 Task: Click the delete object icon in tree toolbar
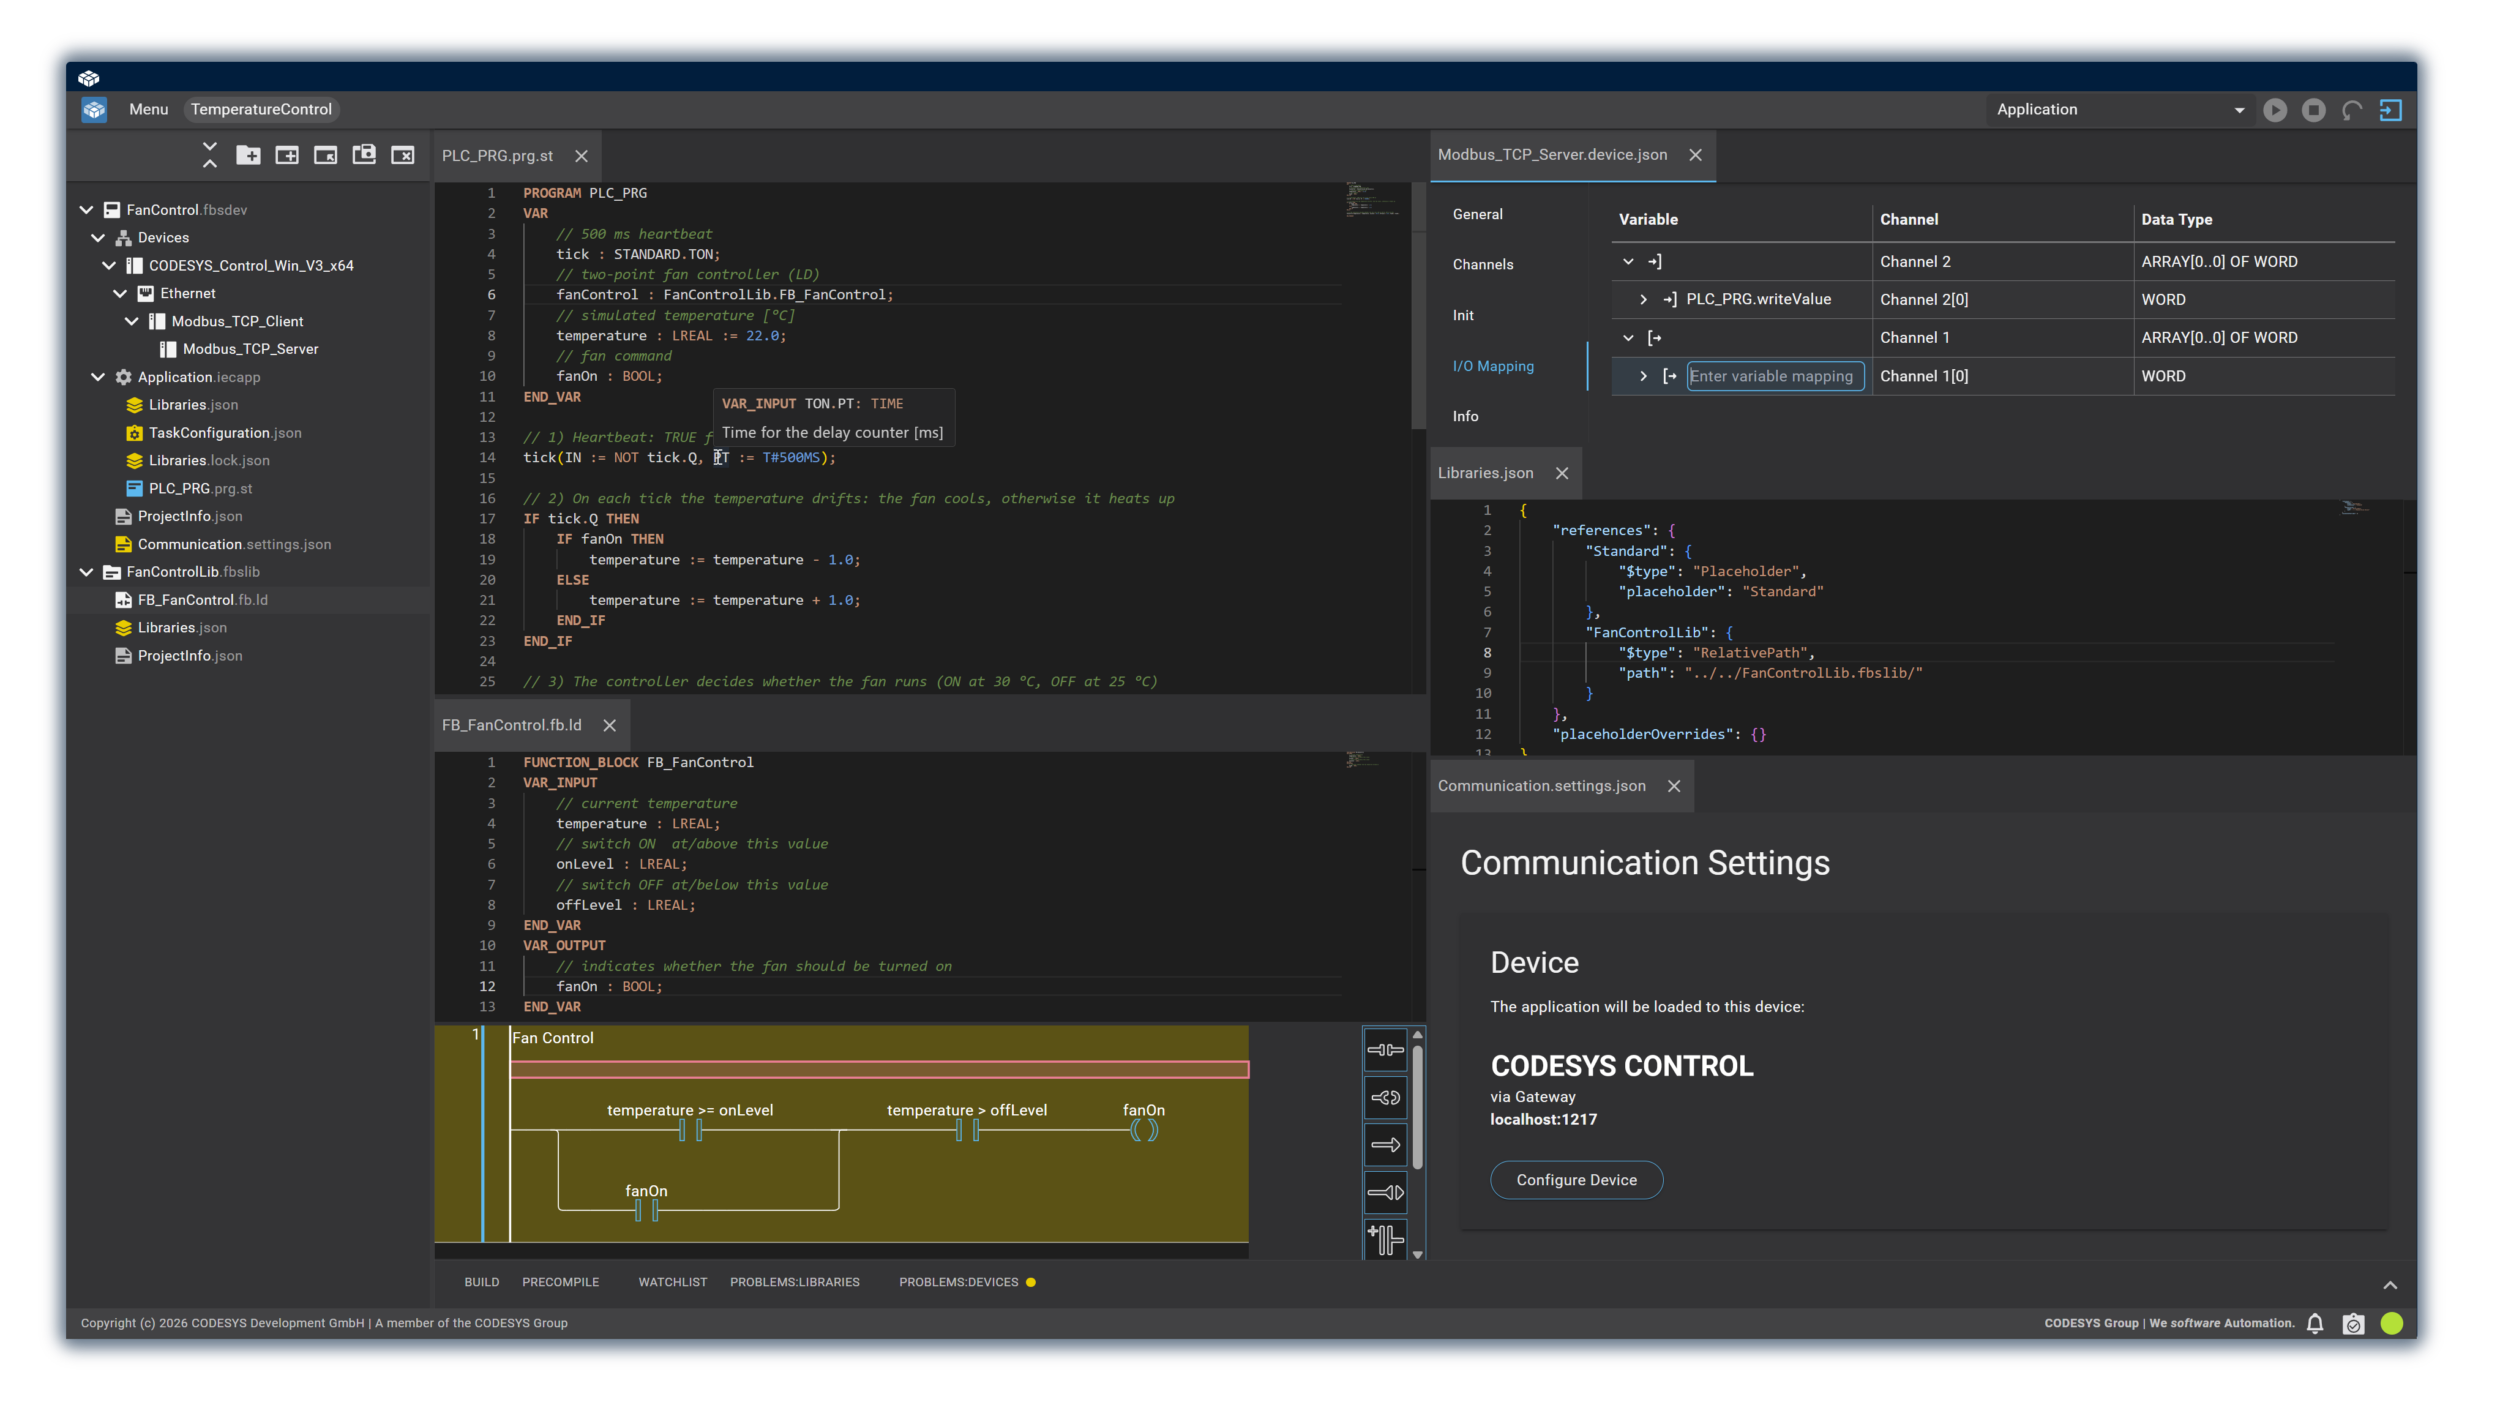click(x=402, y=155)
